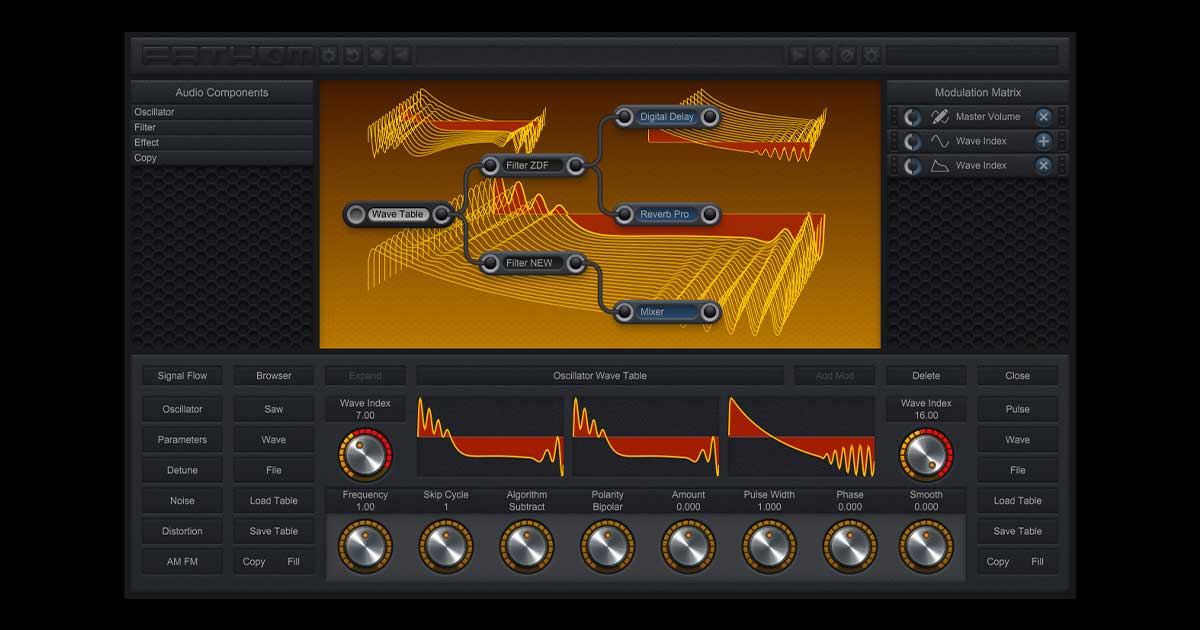Screen dimensions: 1200x630
Task: Click the output port of the Digital Delay node
Action: coord(710,117)
